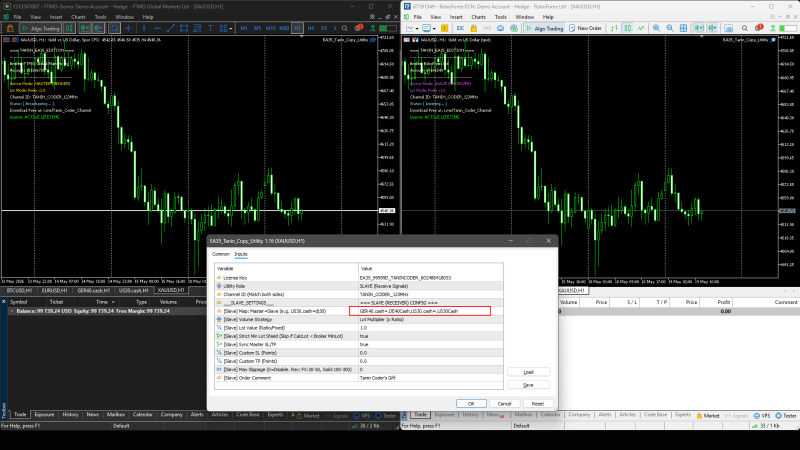800x450 pixels.
Task: Select the text label tool in FTMO toolbar
Action: [x=210, y=28]
